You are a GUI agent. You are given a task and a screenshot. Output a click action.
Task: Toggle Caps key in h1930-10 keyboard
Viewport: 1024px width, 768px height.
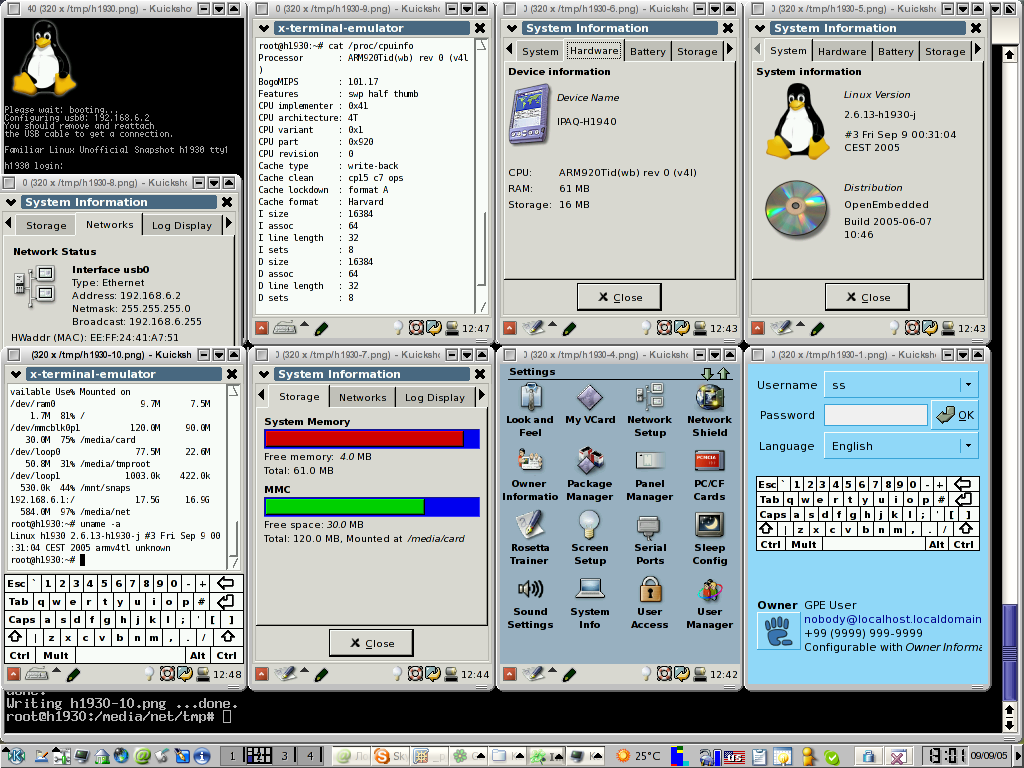[x=22, y=620]
